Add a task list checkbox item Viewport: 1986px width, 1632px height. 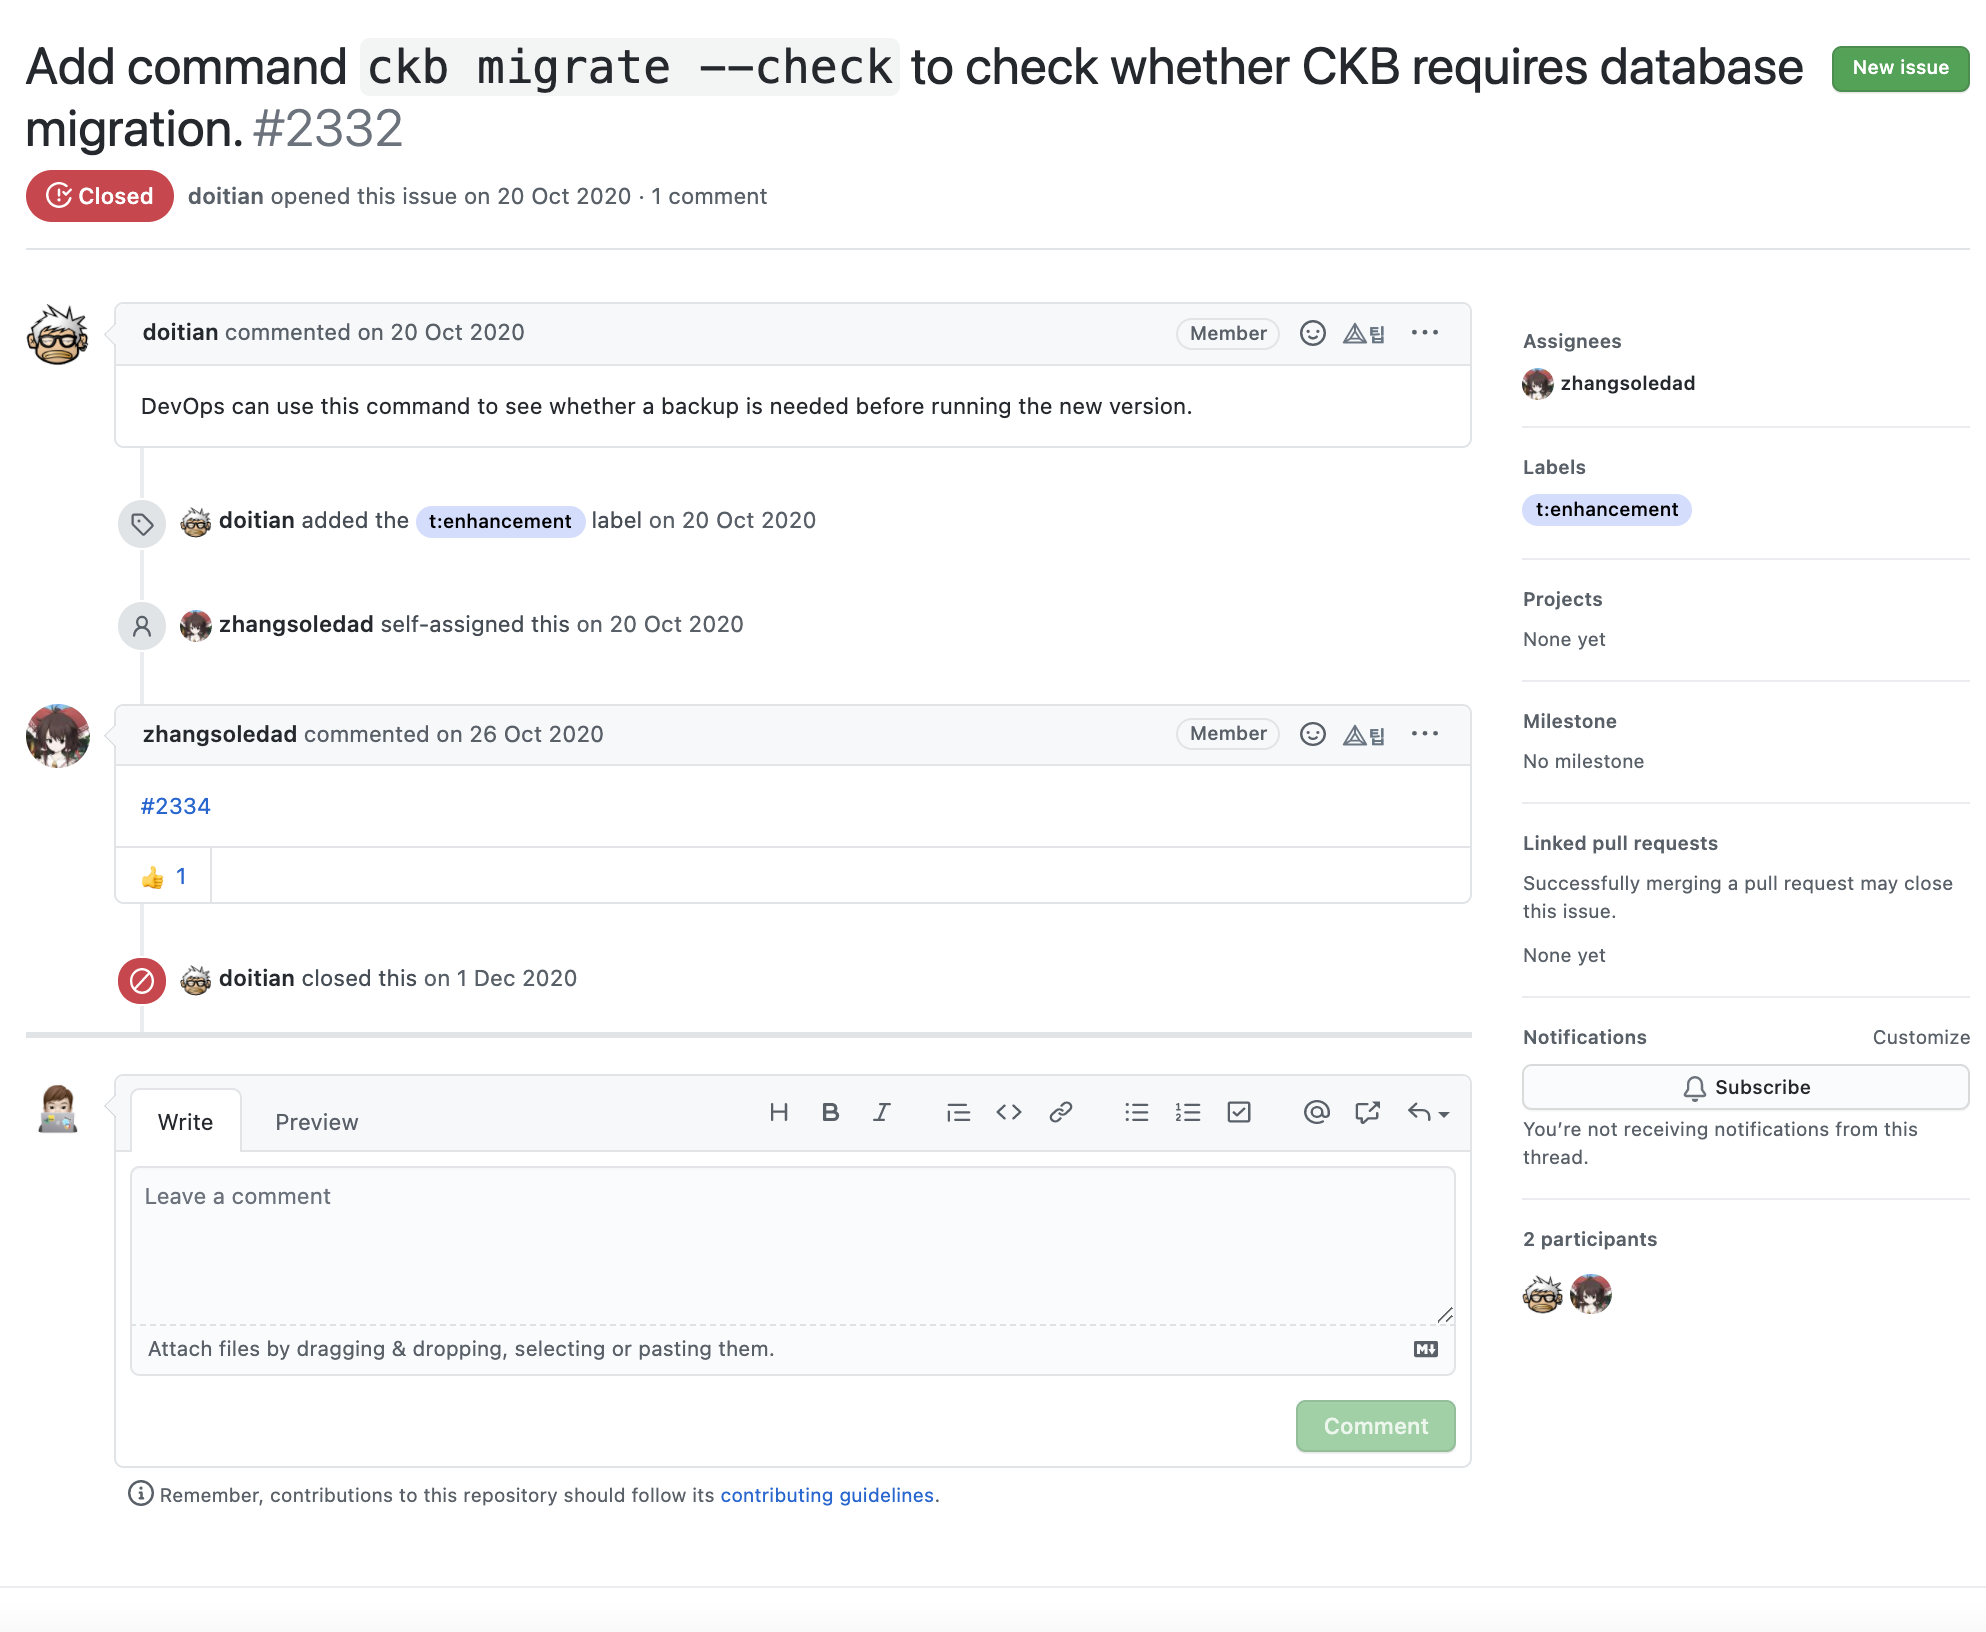click(x=1239, y=1112)
